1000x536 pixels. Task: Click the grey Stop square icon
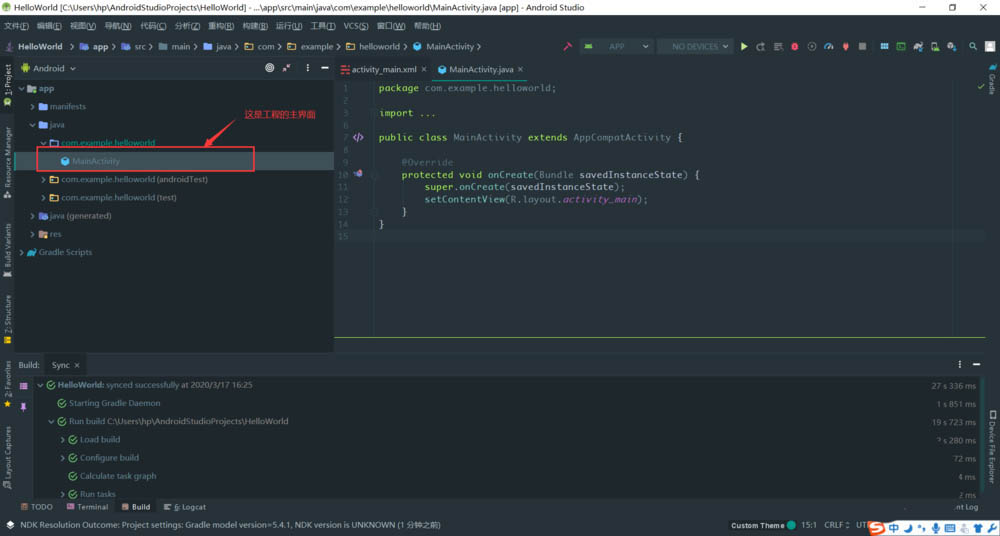click(x=862, y=47)
